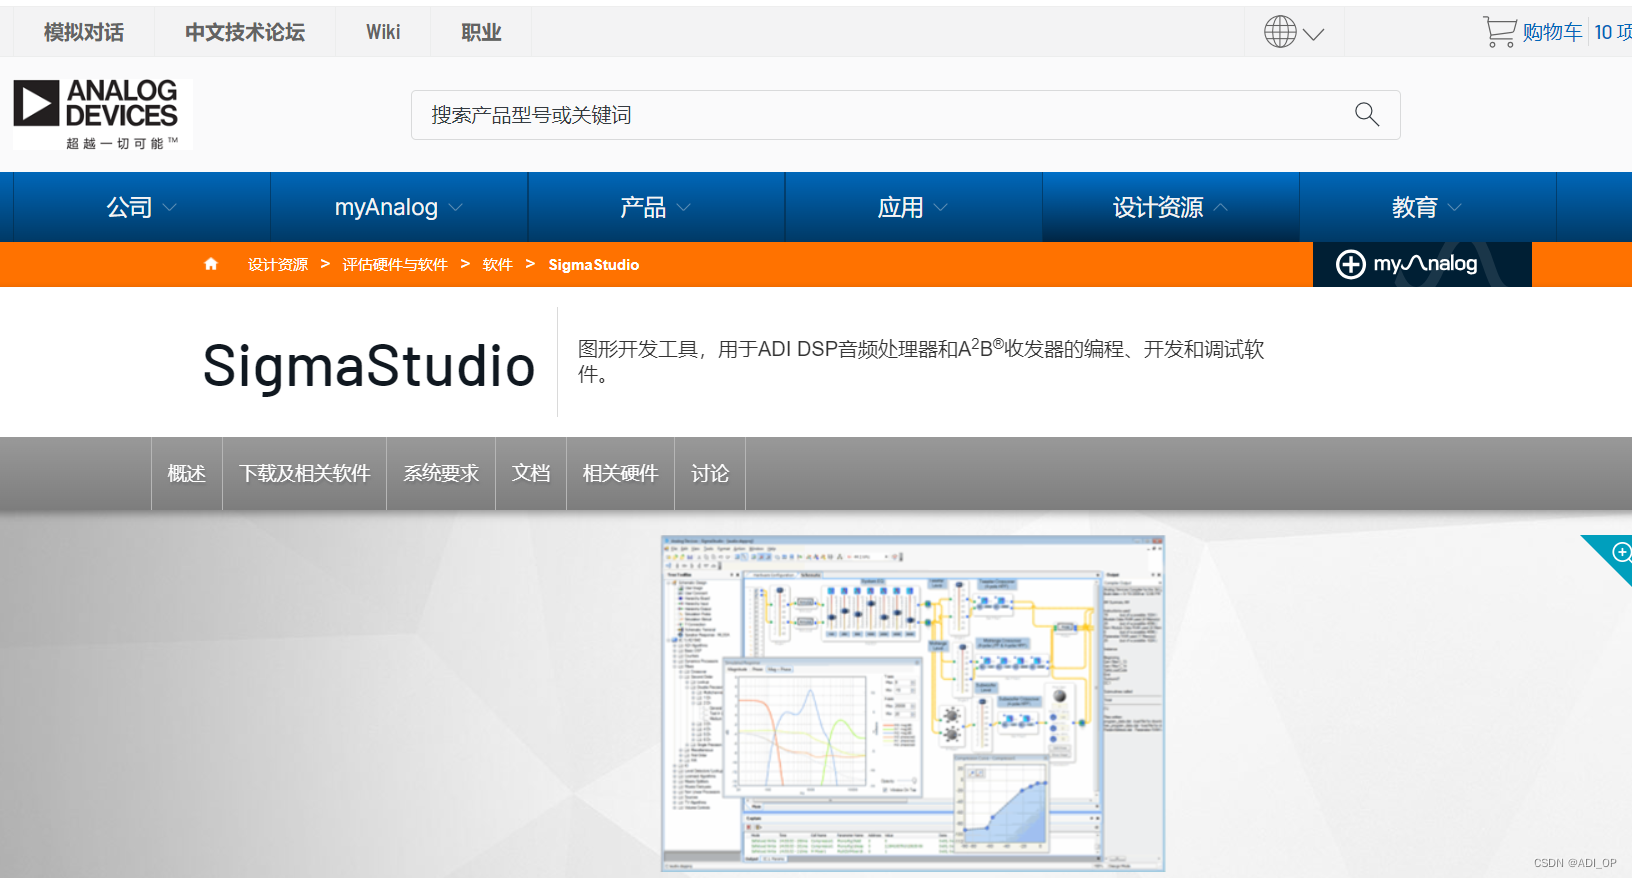Focus the product search input field
This screenshot has height=878, width=1632.
tap(905, 115)
